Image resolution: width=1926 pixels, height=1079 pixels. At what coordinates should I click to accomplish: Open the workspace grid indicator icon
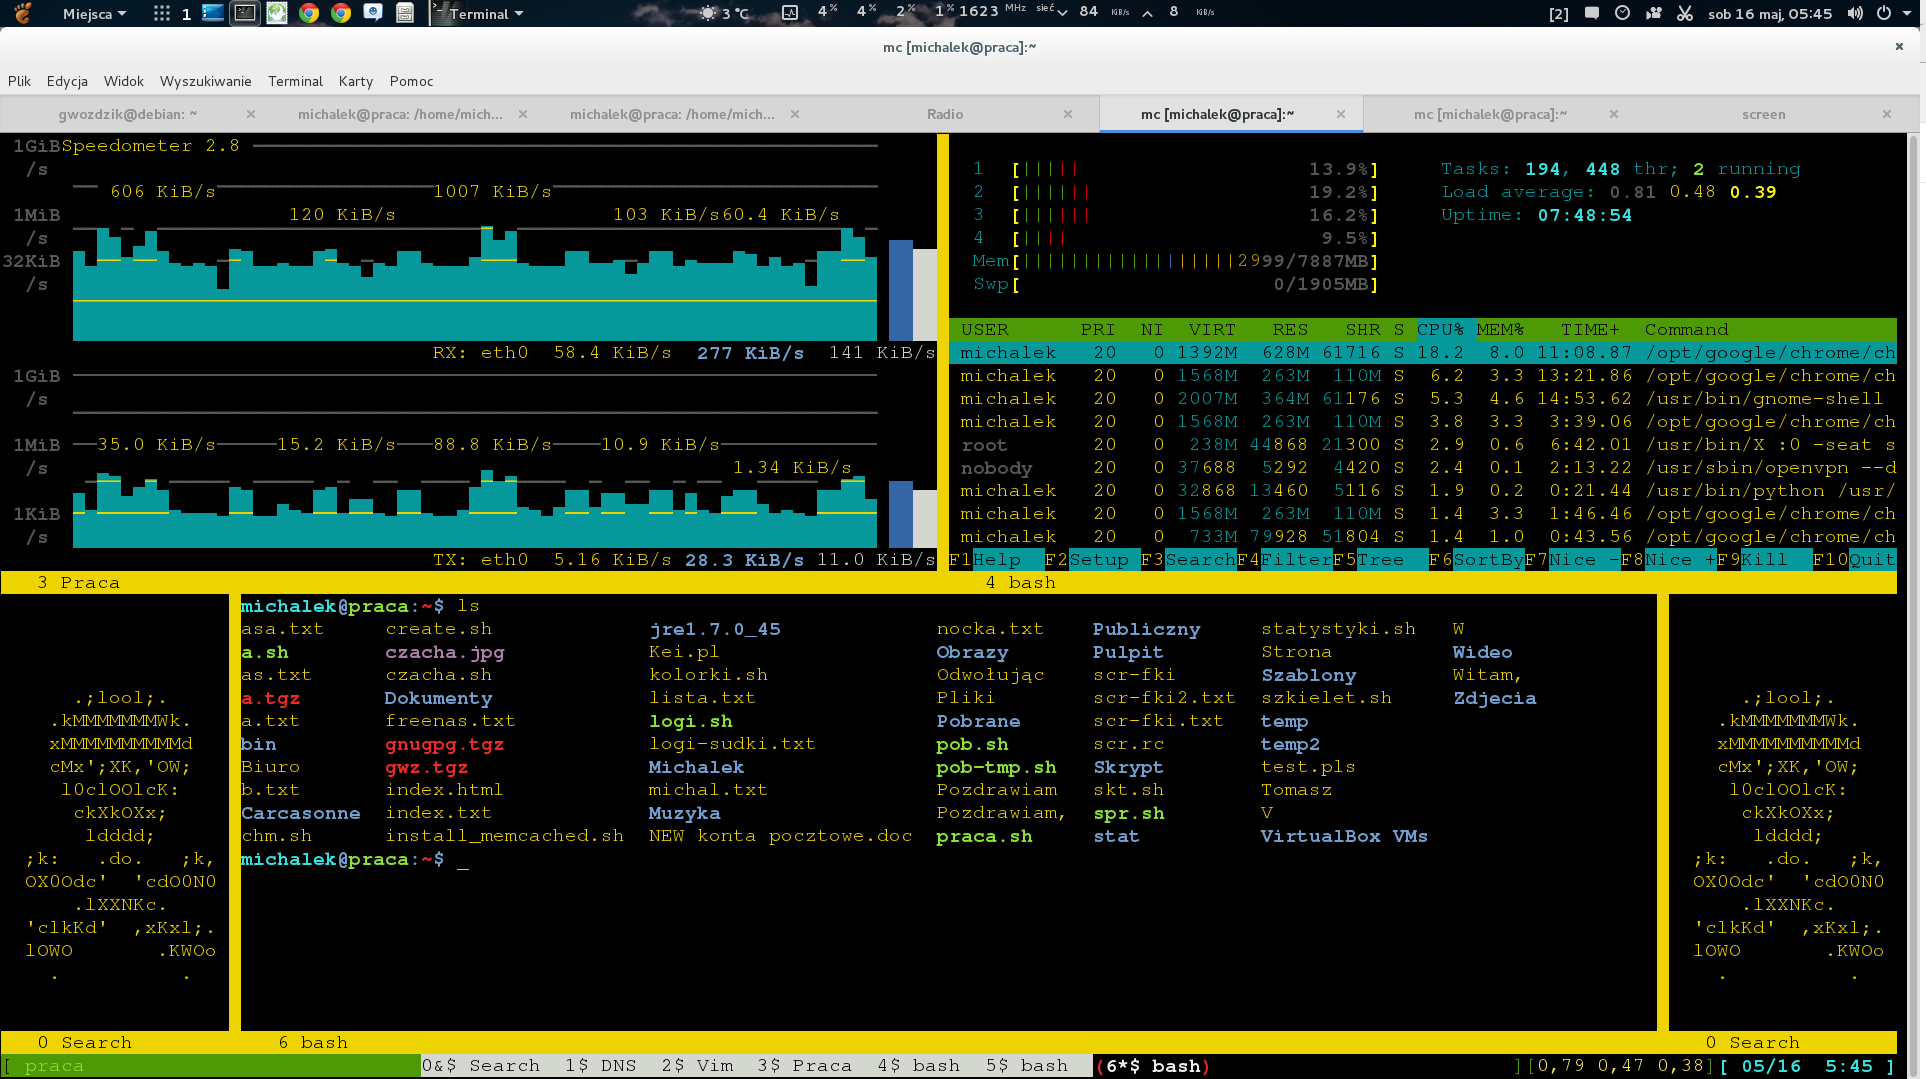point(161,13)
